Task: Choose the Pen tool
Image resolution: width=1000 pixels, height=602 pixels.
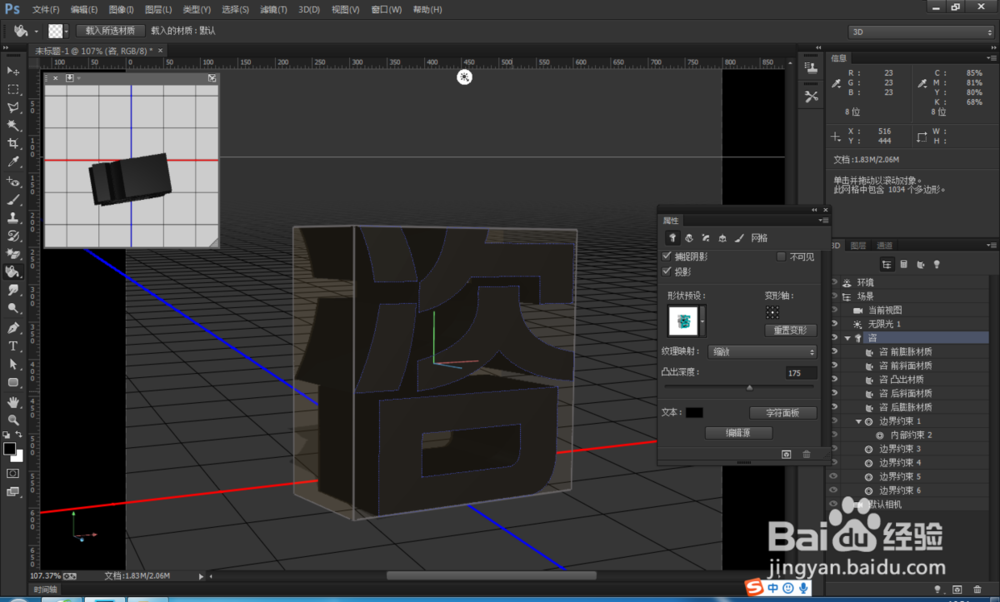Action: coord(13,328)
